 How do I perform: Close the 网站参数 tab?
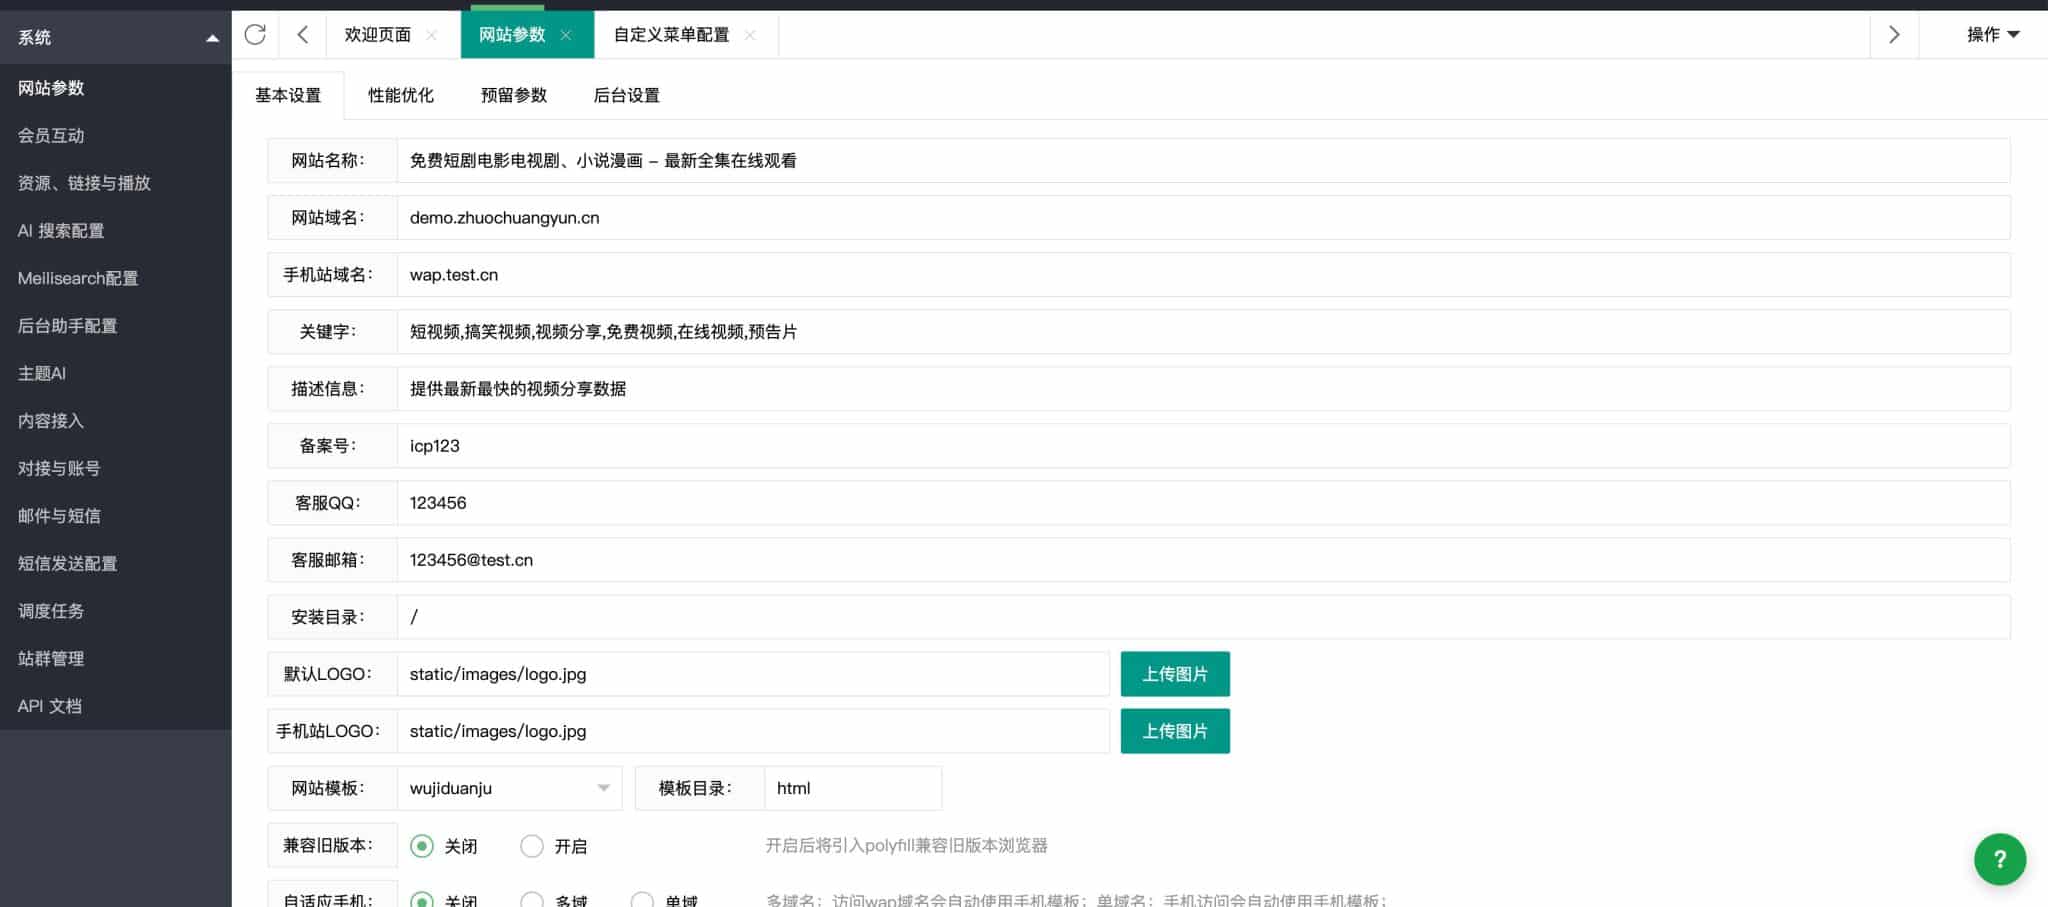[566, 35]
